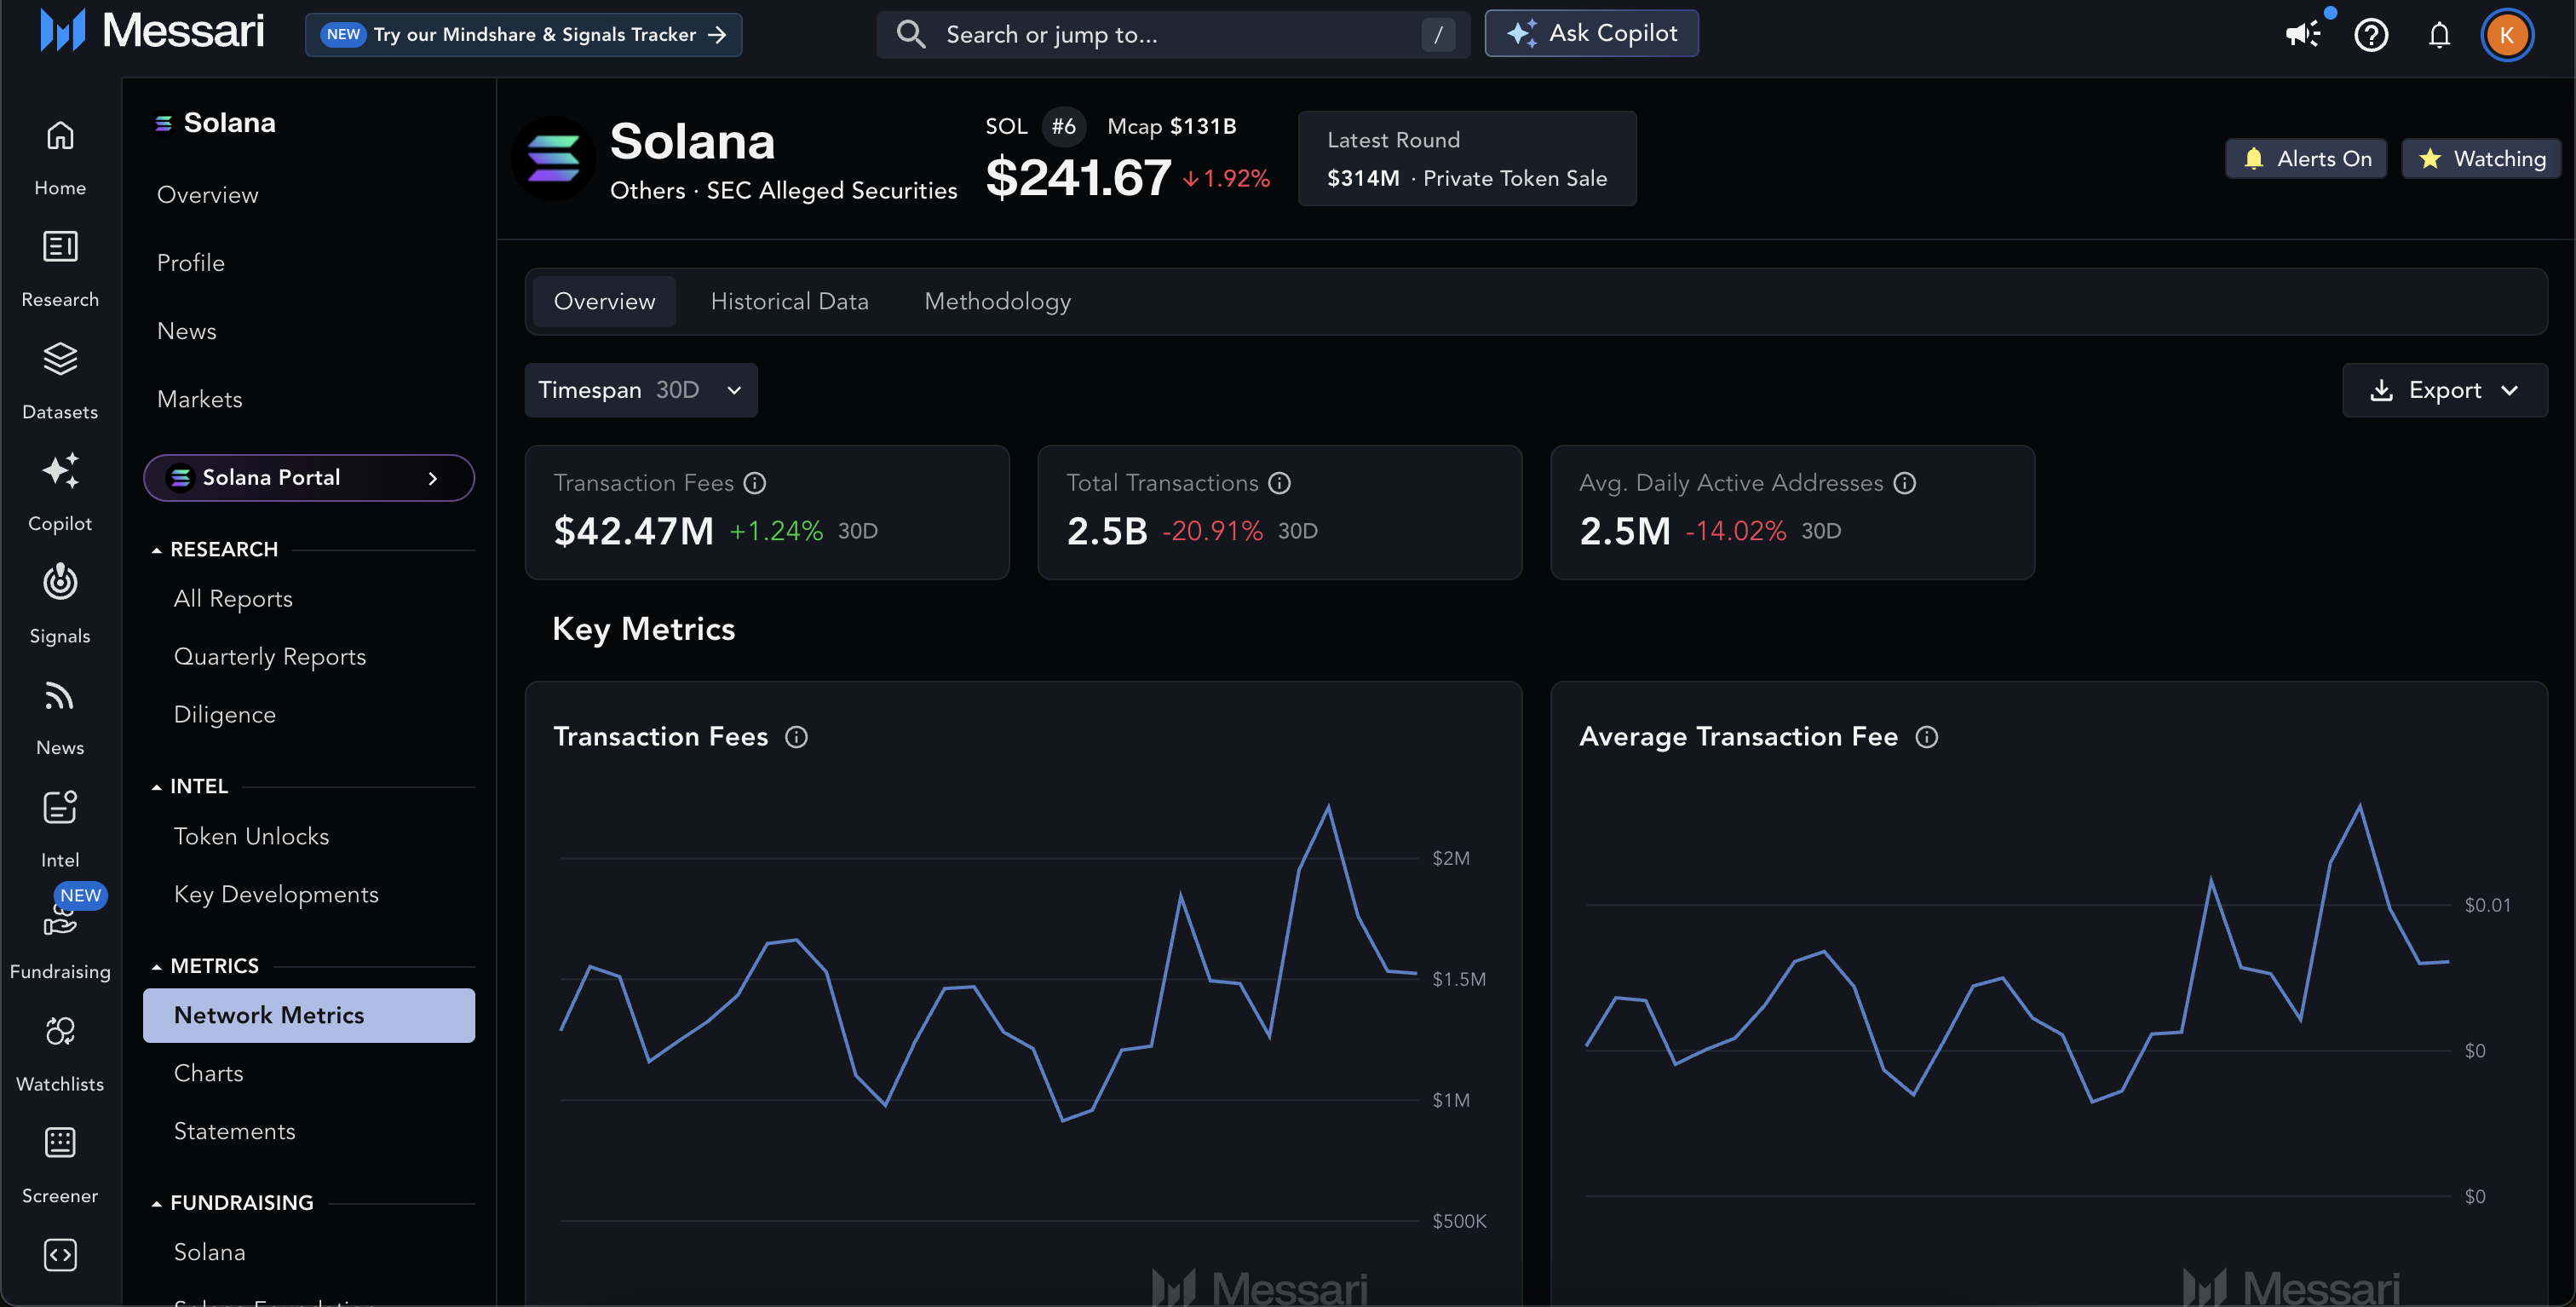Click Transaction Fees card info icon
Screen dimensions: 2576x1307
[x=755, y=483]
